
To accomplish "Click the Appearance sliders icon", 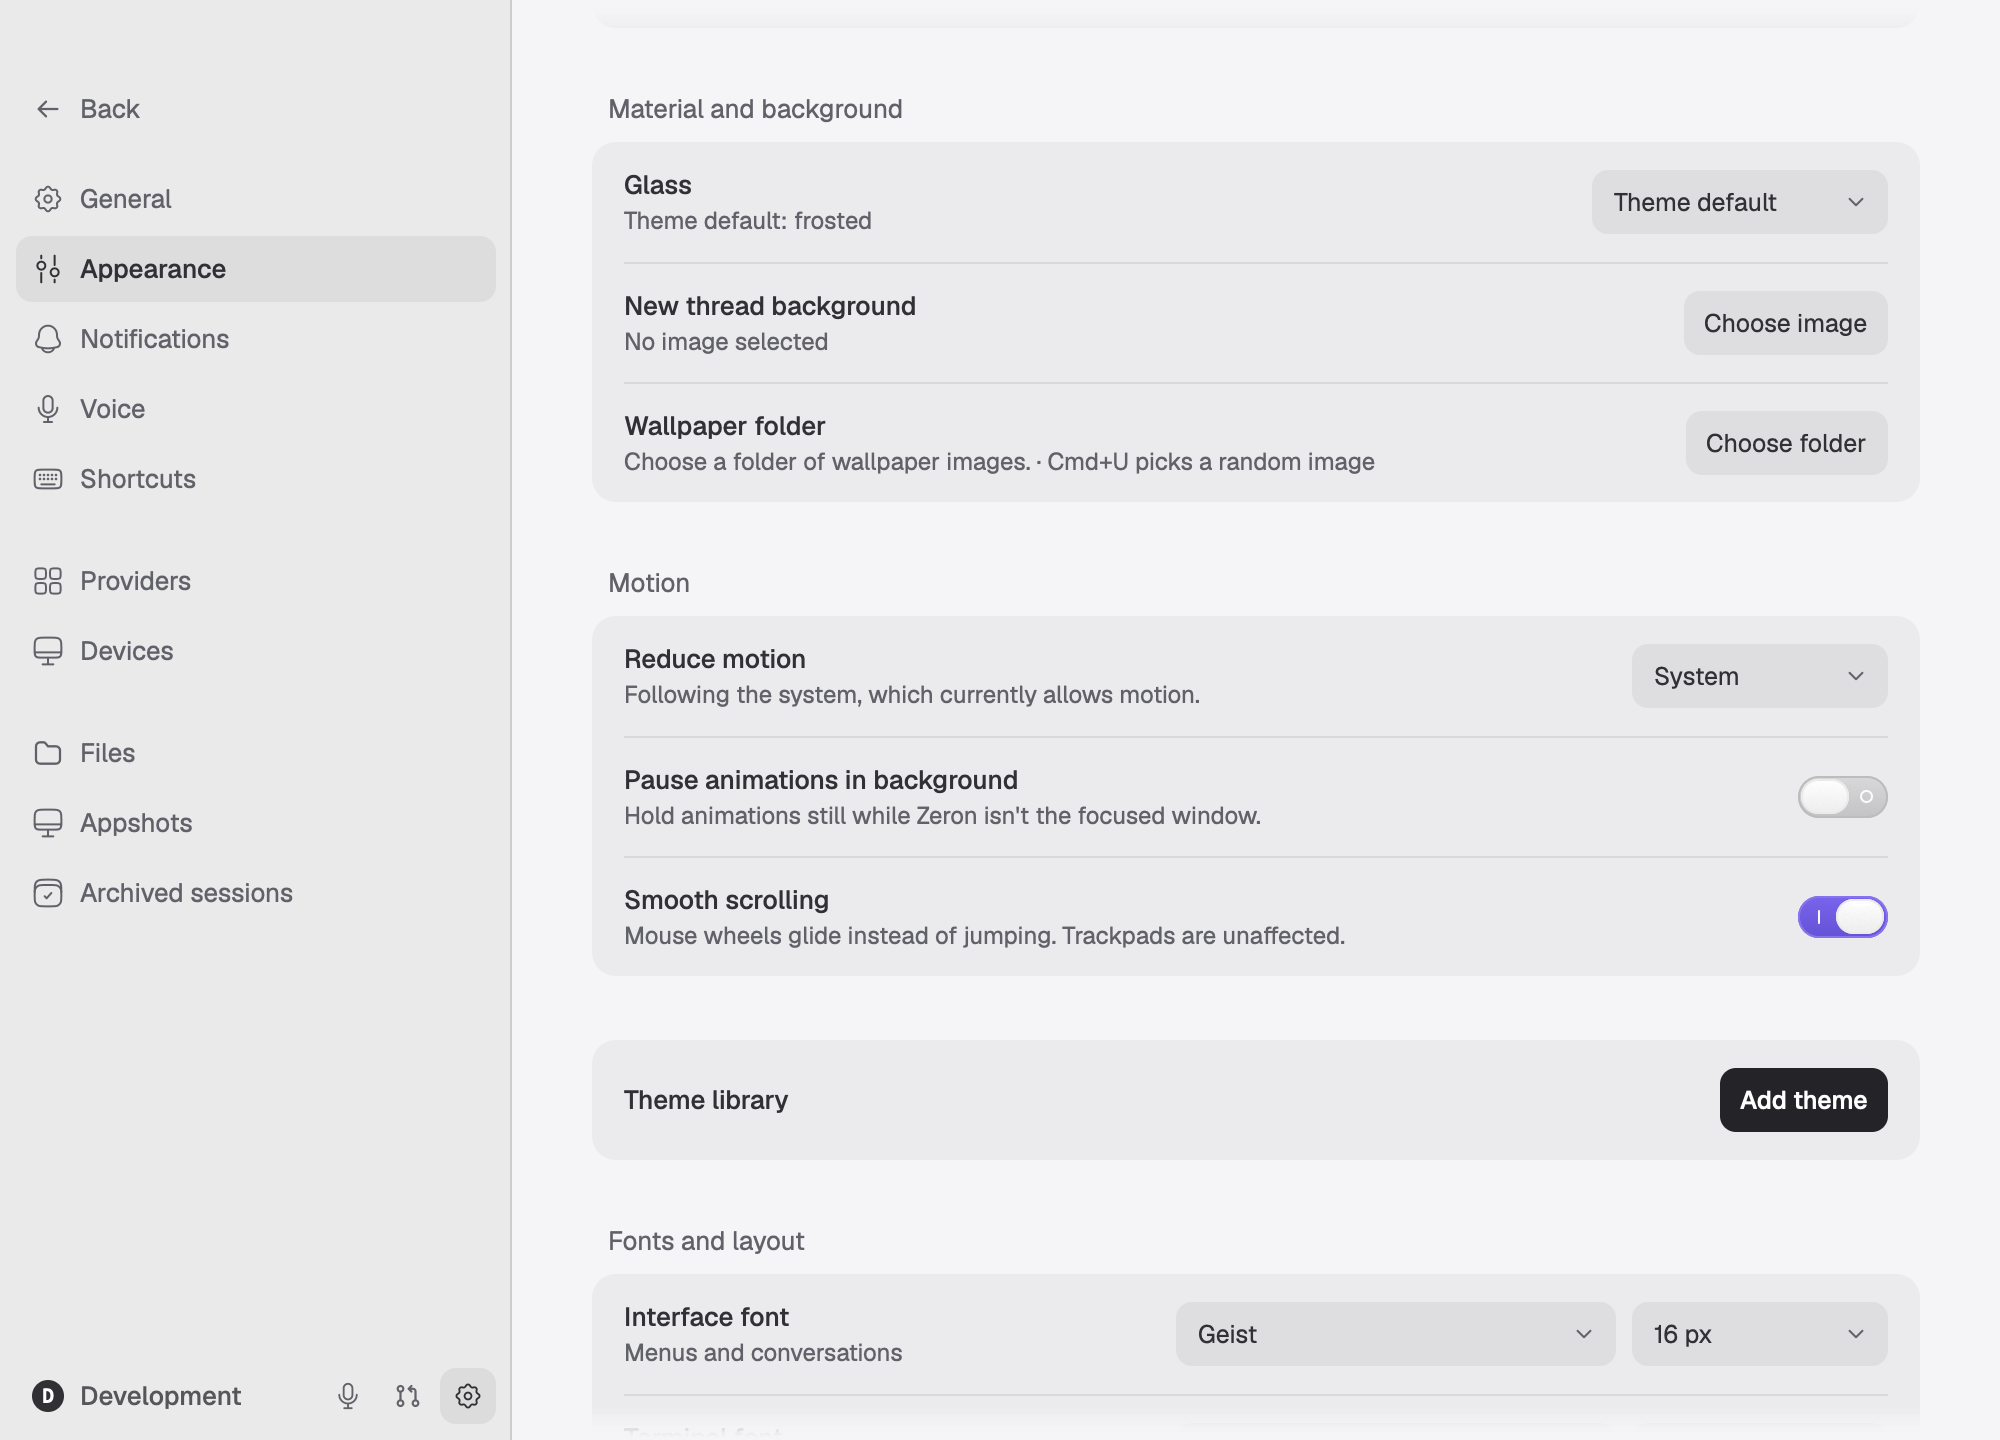I will coord(48,269).
